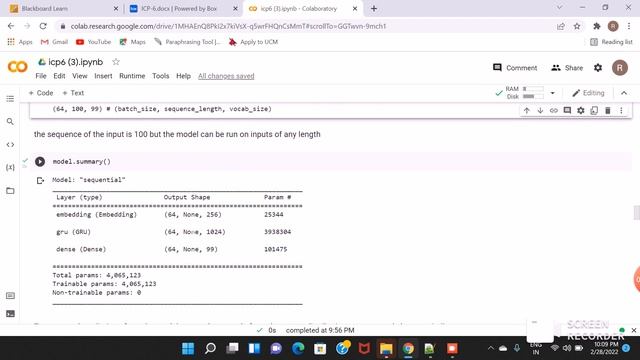Open browser extensions puzzle icon
This screenshot has width=640, height=360.
pos(596,26)
